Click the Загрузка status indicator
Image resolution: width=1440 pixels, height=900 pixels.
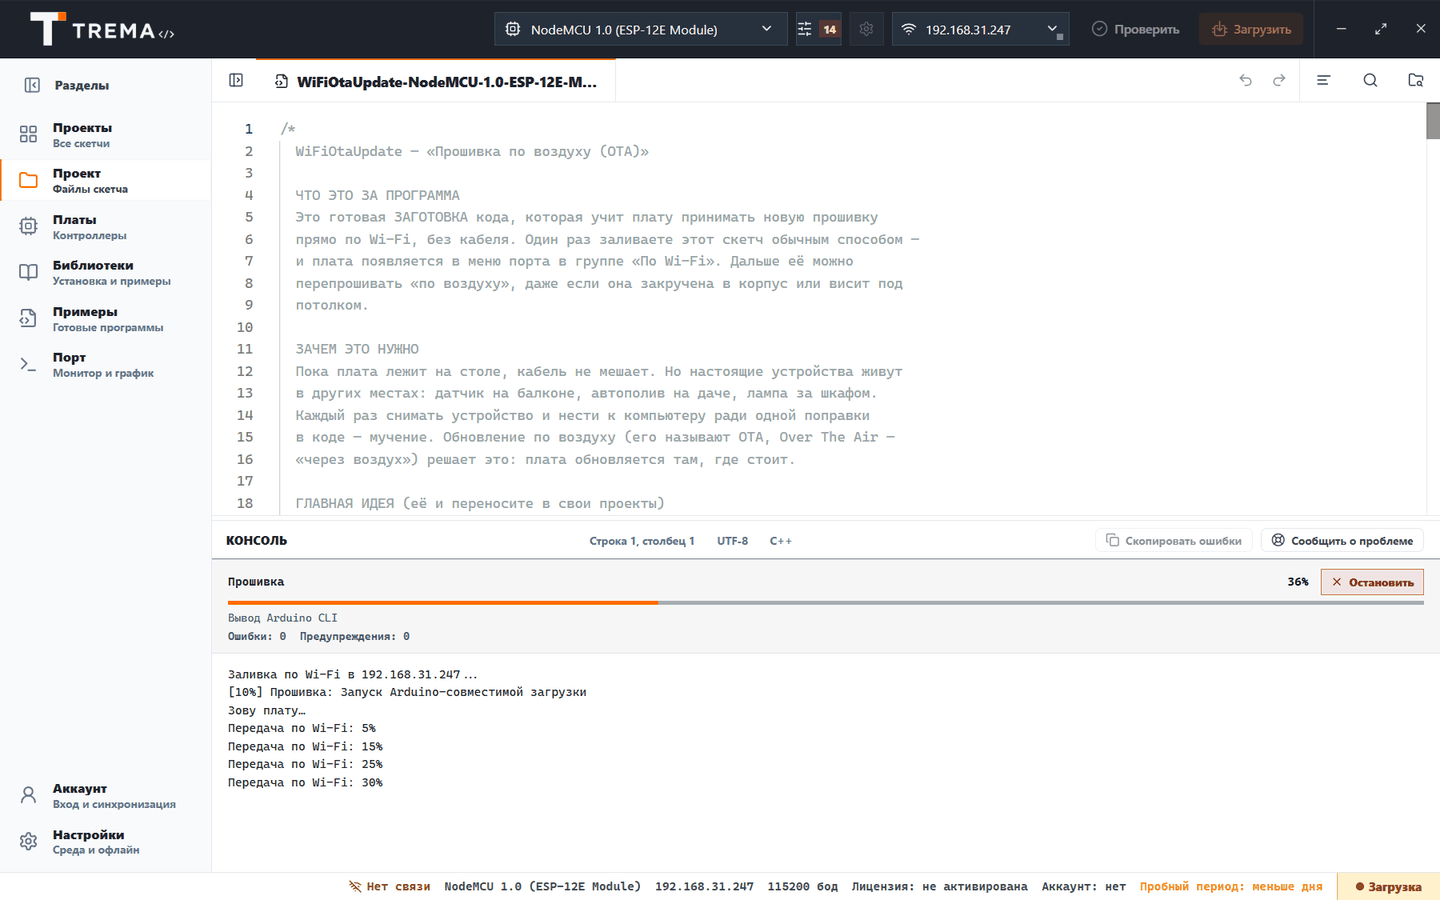(1388, 886)
